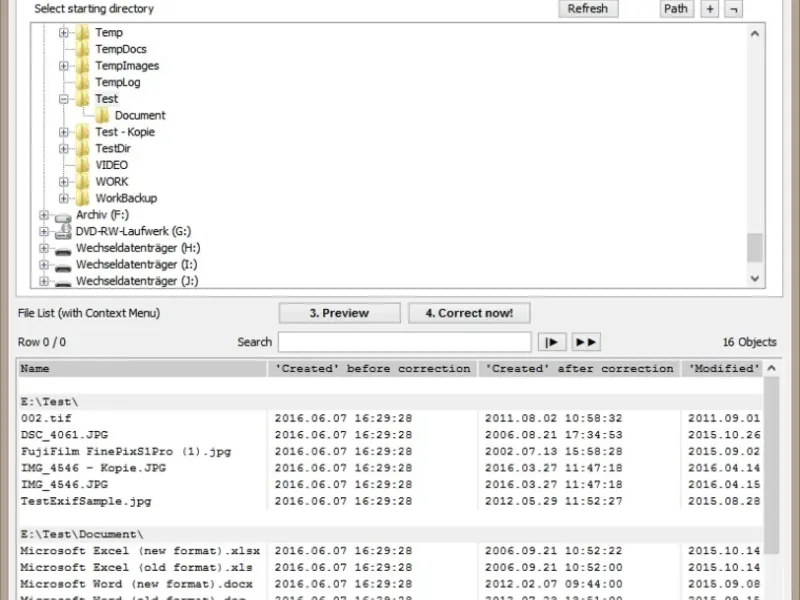Screen dimensions: 800x600
Task: Select the VIDEO tree item label
Action: tap(112, 165)
